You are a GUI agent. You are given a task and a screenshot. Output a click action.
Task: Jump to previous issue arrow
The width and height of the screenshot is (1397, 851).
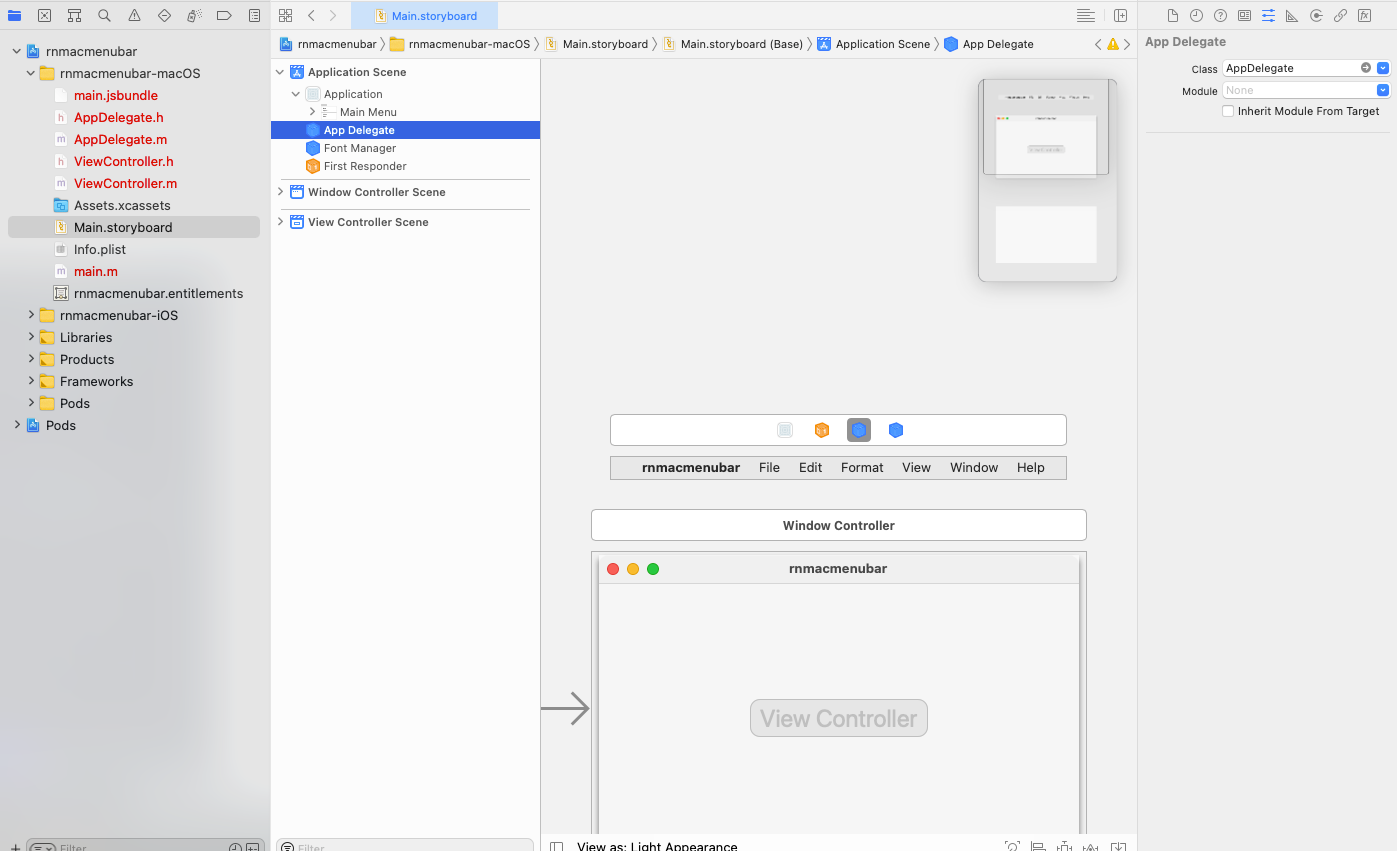[x=1098, y=44]
